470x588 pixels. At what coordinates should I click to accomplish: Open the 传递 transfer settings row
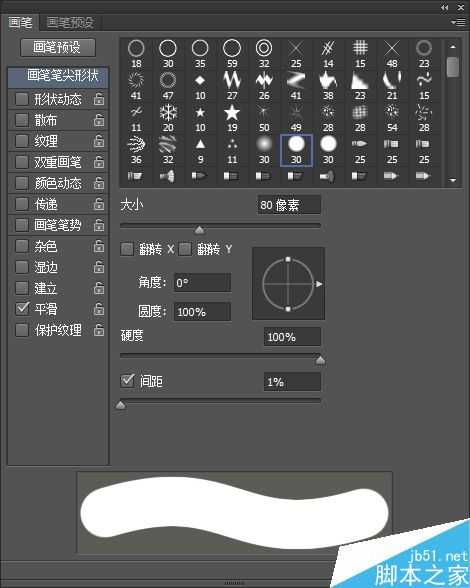[x=59, y=204]
